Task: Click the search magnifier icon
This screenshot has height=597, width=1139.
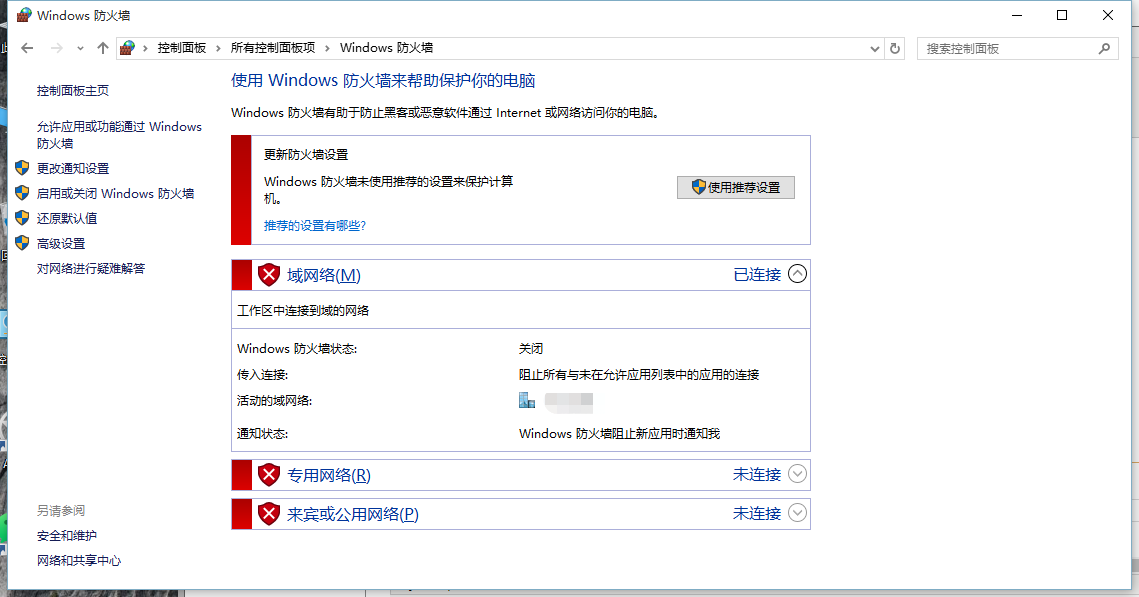Action: (x=1104, y=48)
